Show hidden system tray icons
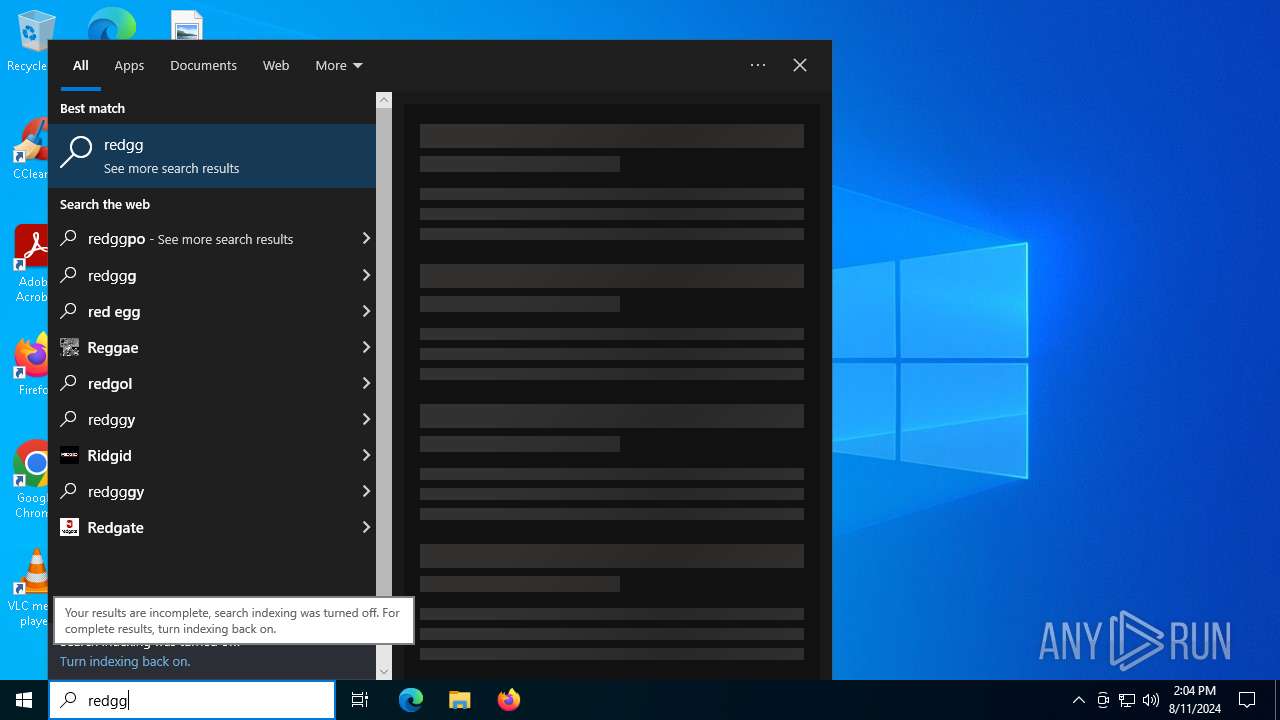 [x=1078, y=700]
